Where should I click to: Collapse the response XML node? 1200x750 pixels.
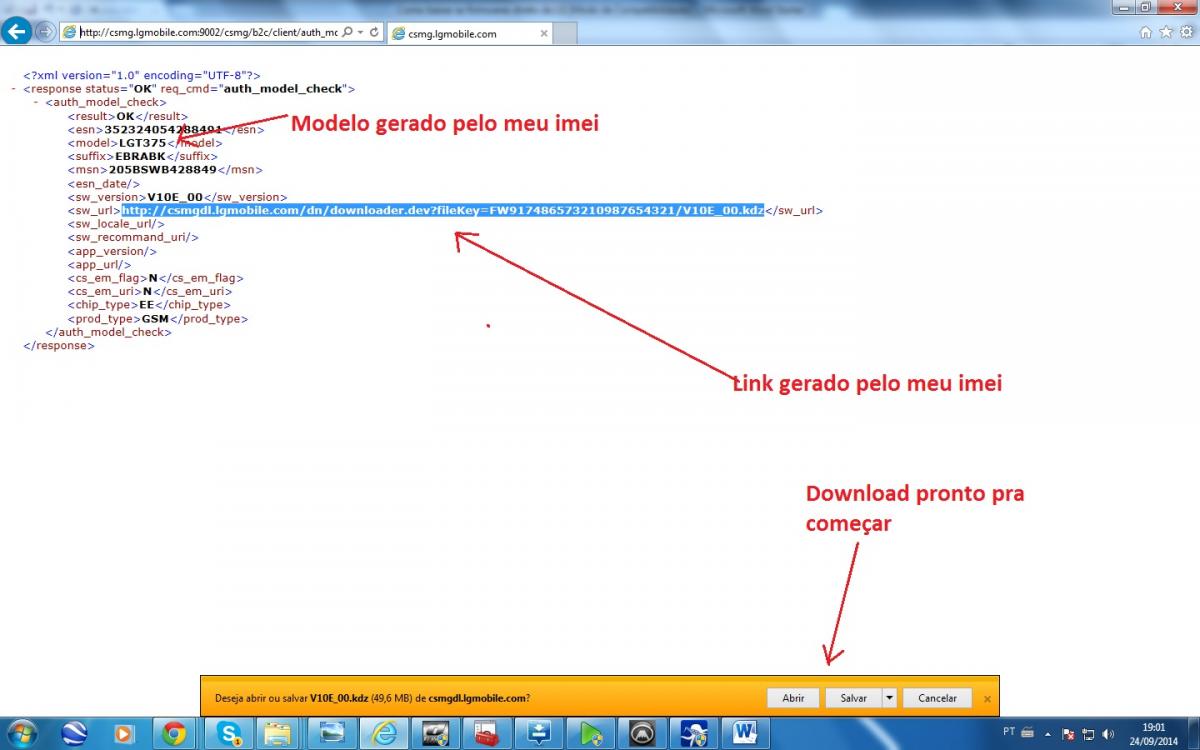pos(13,89)
